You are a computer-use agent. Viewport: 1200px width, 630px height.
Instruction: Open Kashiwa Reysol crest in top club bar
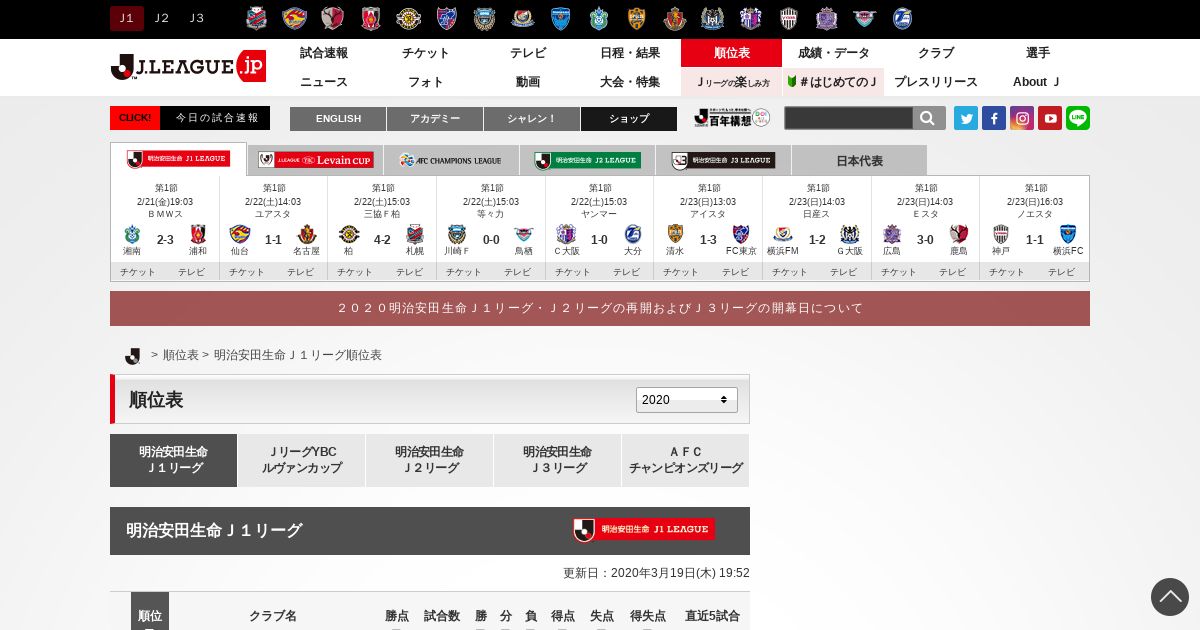pyautogui.click(x=409, y=18)
